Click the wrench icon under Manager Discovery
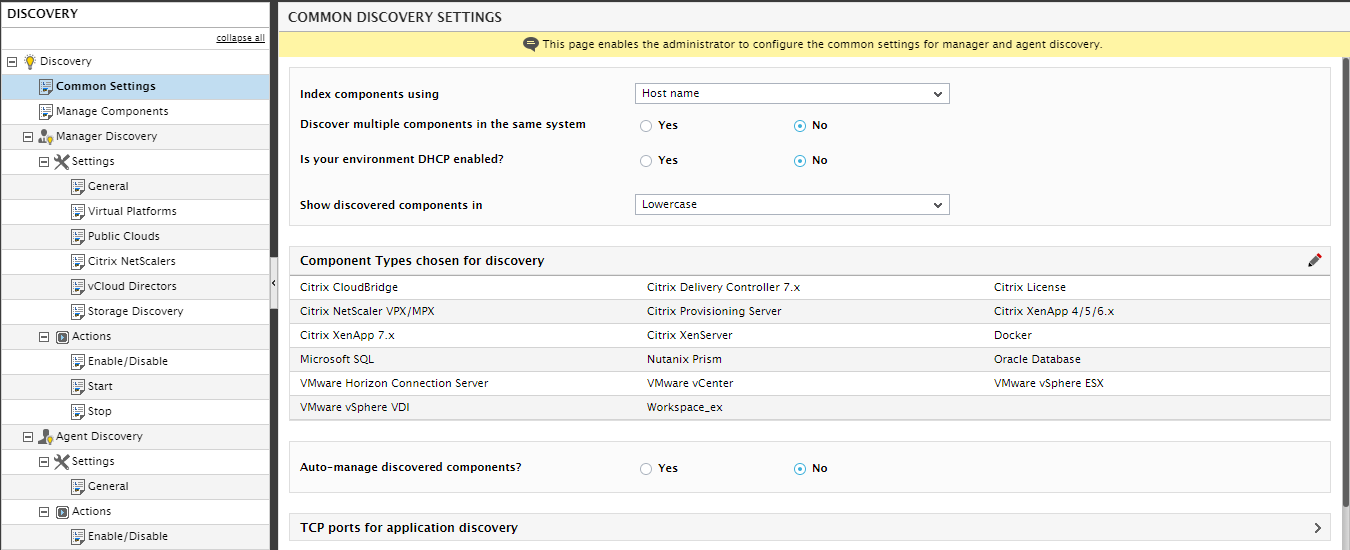1350x550 pixels. click(x=62, y=161)
